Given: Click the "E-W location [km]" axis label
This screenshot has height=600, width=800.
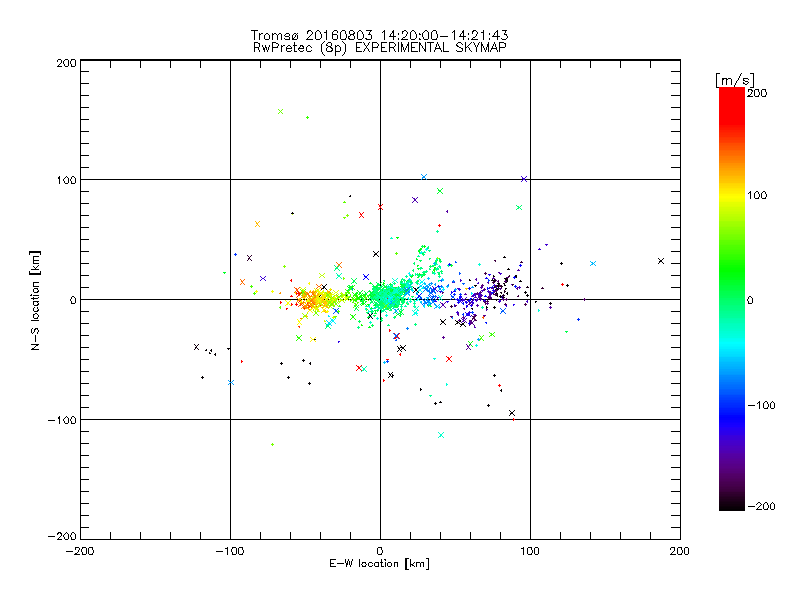Looking at the screenshot, I should pyautogui.click(x=379, y=563).
